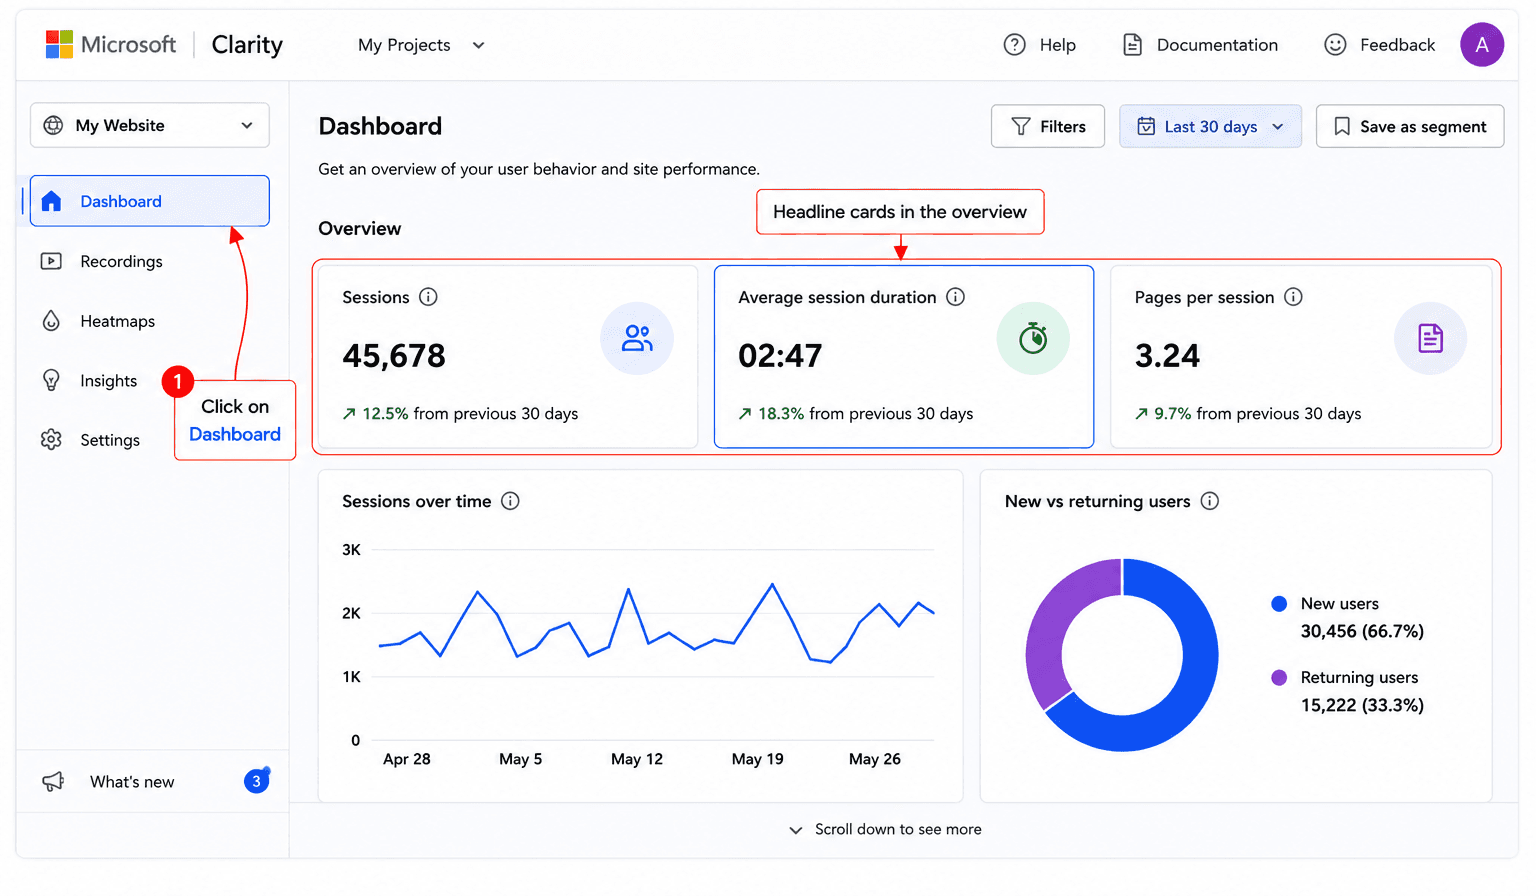Click the Feedback link
Viewport: 1536px width, 896px height.
click(1380, 45)
